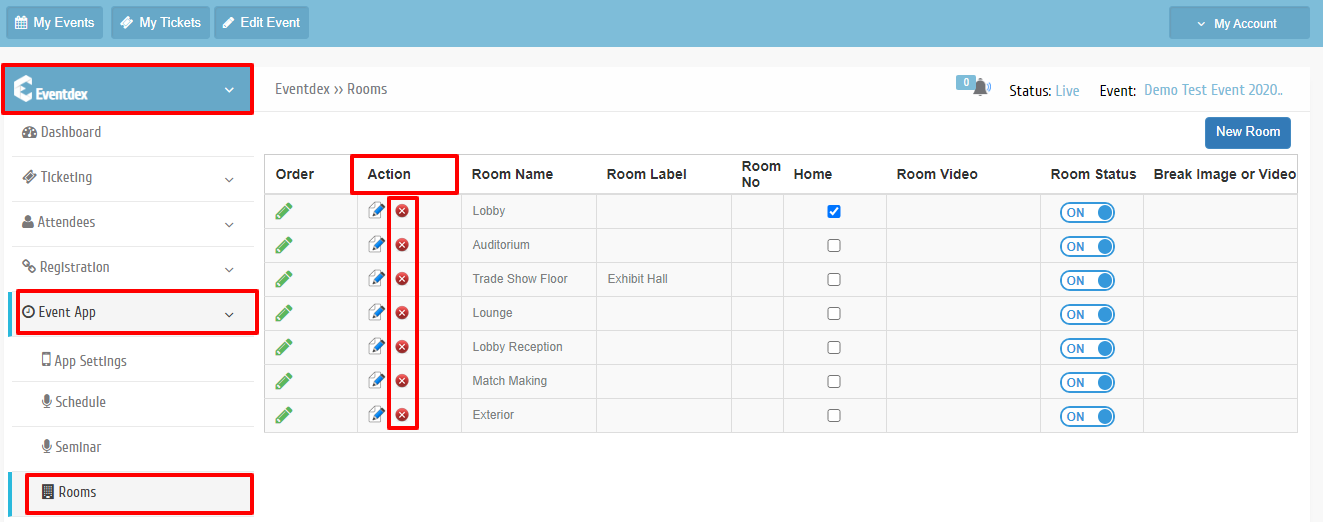Delete the Trade Show Floor room

402,279
